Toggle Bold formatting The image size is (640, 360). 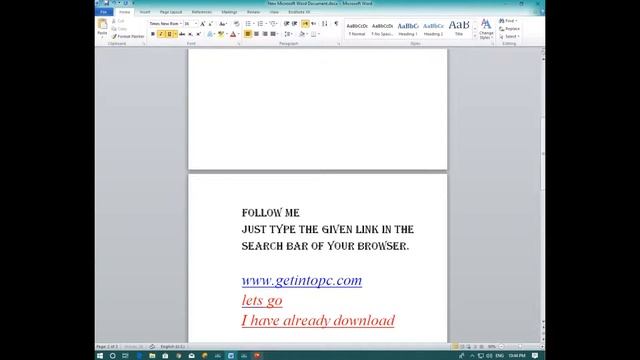153,34
